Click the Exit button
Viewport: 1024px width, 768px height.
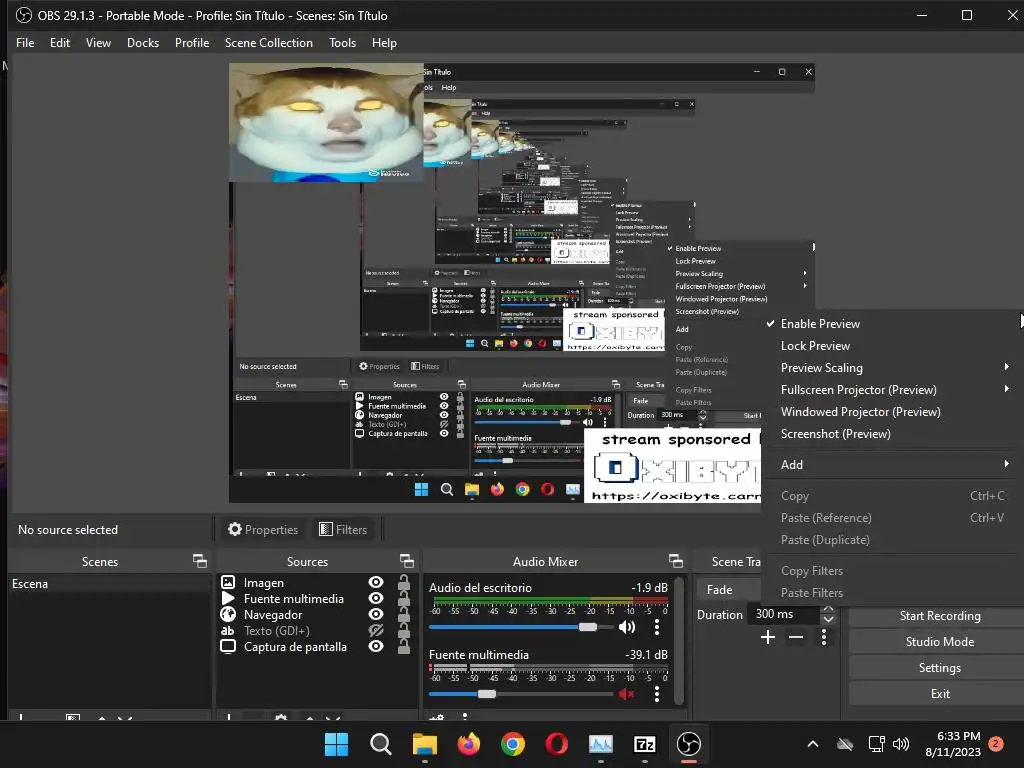point(940,694)
